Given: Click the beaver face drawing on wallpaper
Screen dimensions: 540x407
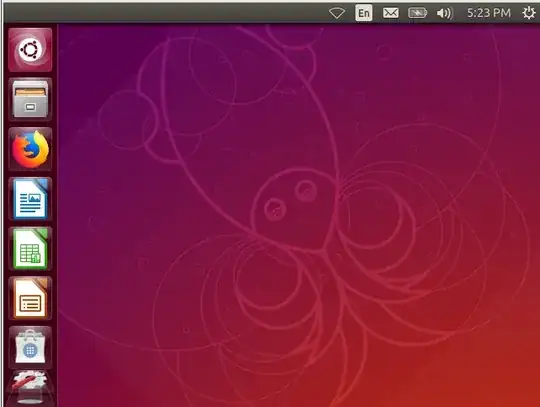Looking at the screenshot, I should 293,207.
